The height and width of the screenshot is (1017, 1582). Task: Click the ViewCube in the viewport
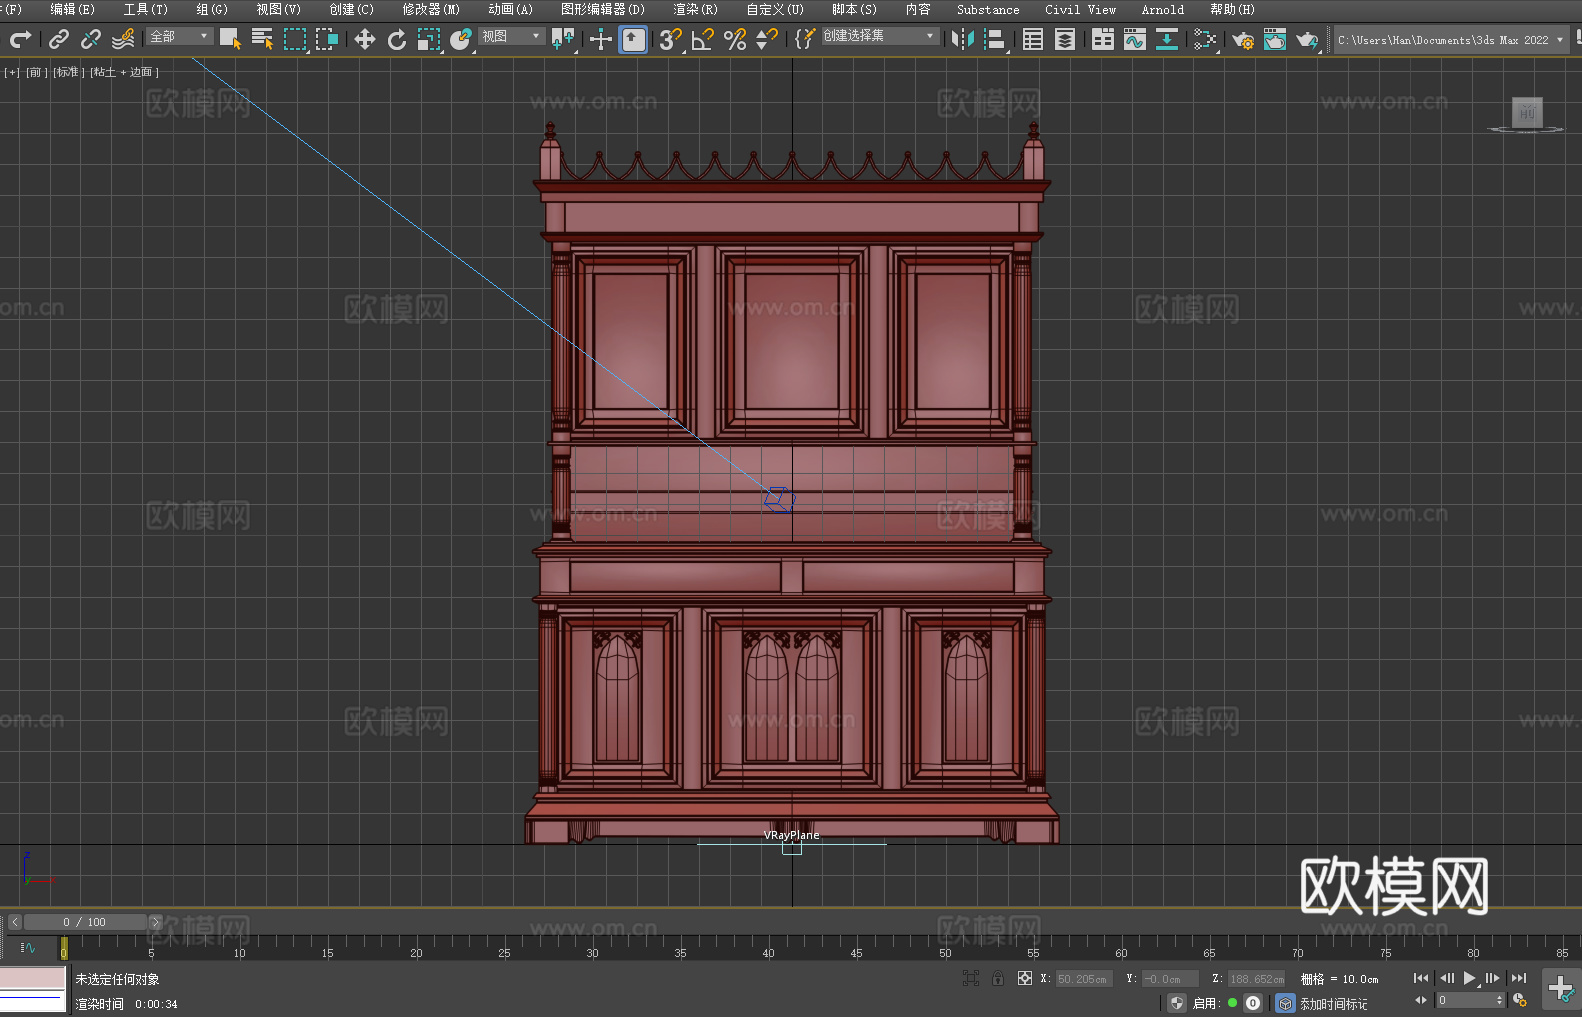point(1526,113)
